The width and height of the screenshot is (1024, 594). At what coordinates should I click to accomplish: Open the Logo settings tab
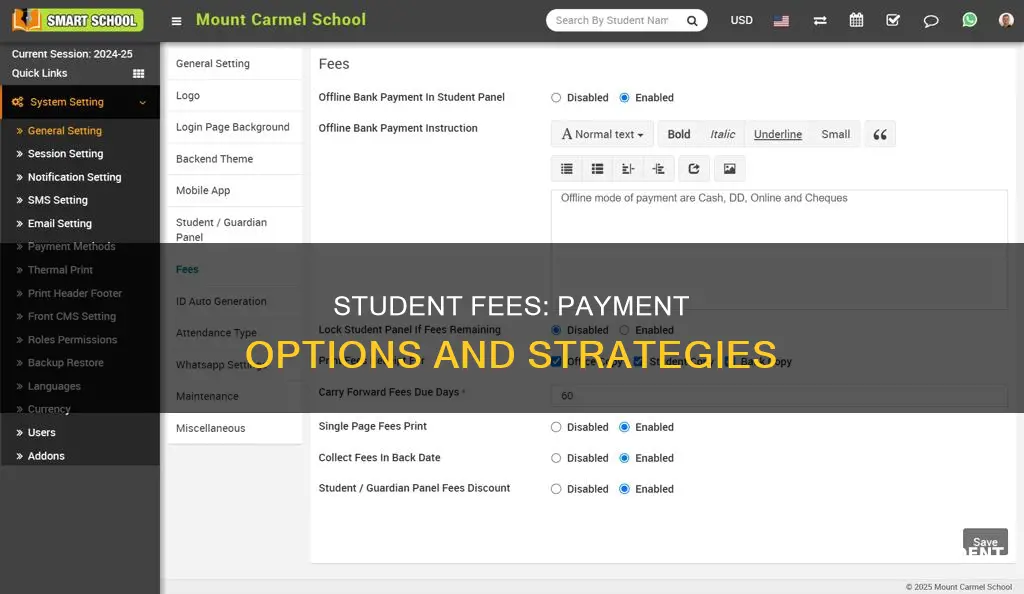tap(234, 95)
